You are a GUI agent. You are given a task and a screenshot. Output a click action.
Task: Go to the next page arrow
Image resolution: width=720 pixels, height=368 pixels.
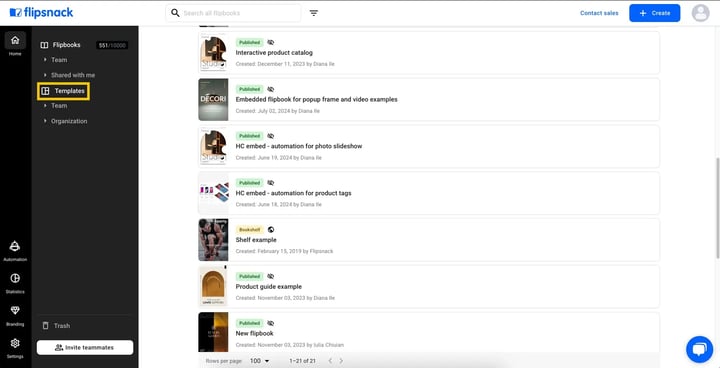click(341, 361)
